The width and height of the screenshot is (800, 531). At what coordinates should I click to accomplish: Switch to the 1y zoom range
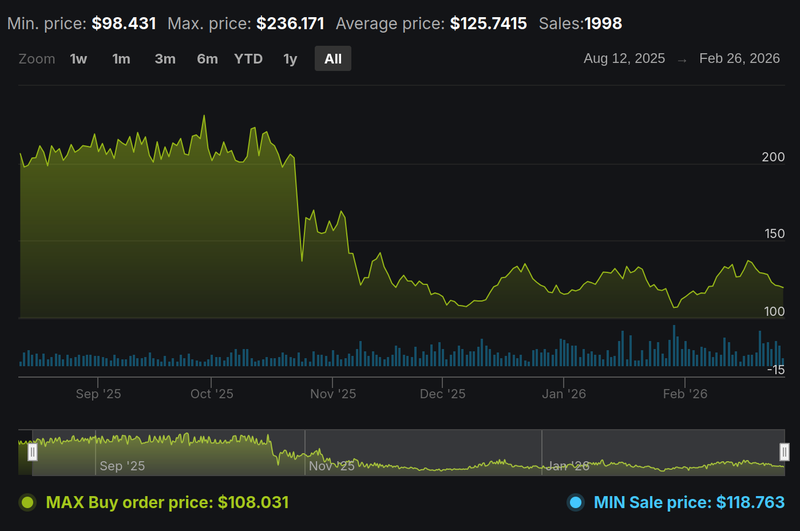(290, 59)
